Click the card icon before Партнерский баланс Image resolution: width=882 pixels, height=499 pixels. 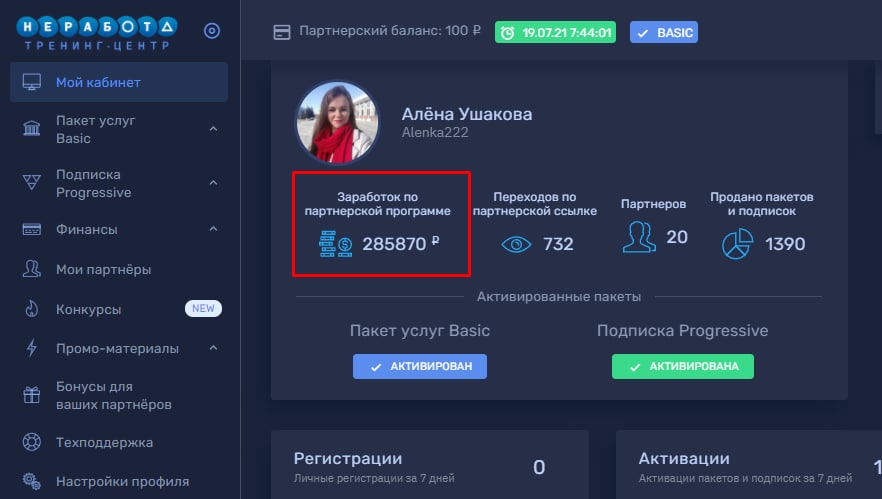point(282,32)
